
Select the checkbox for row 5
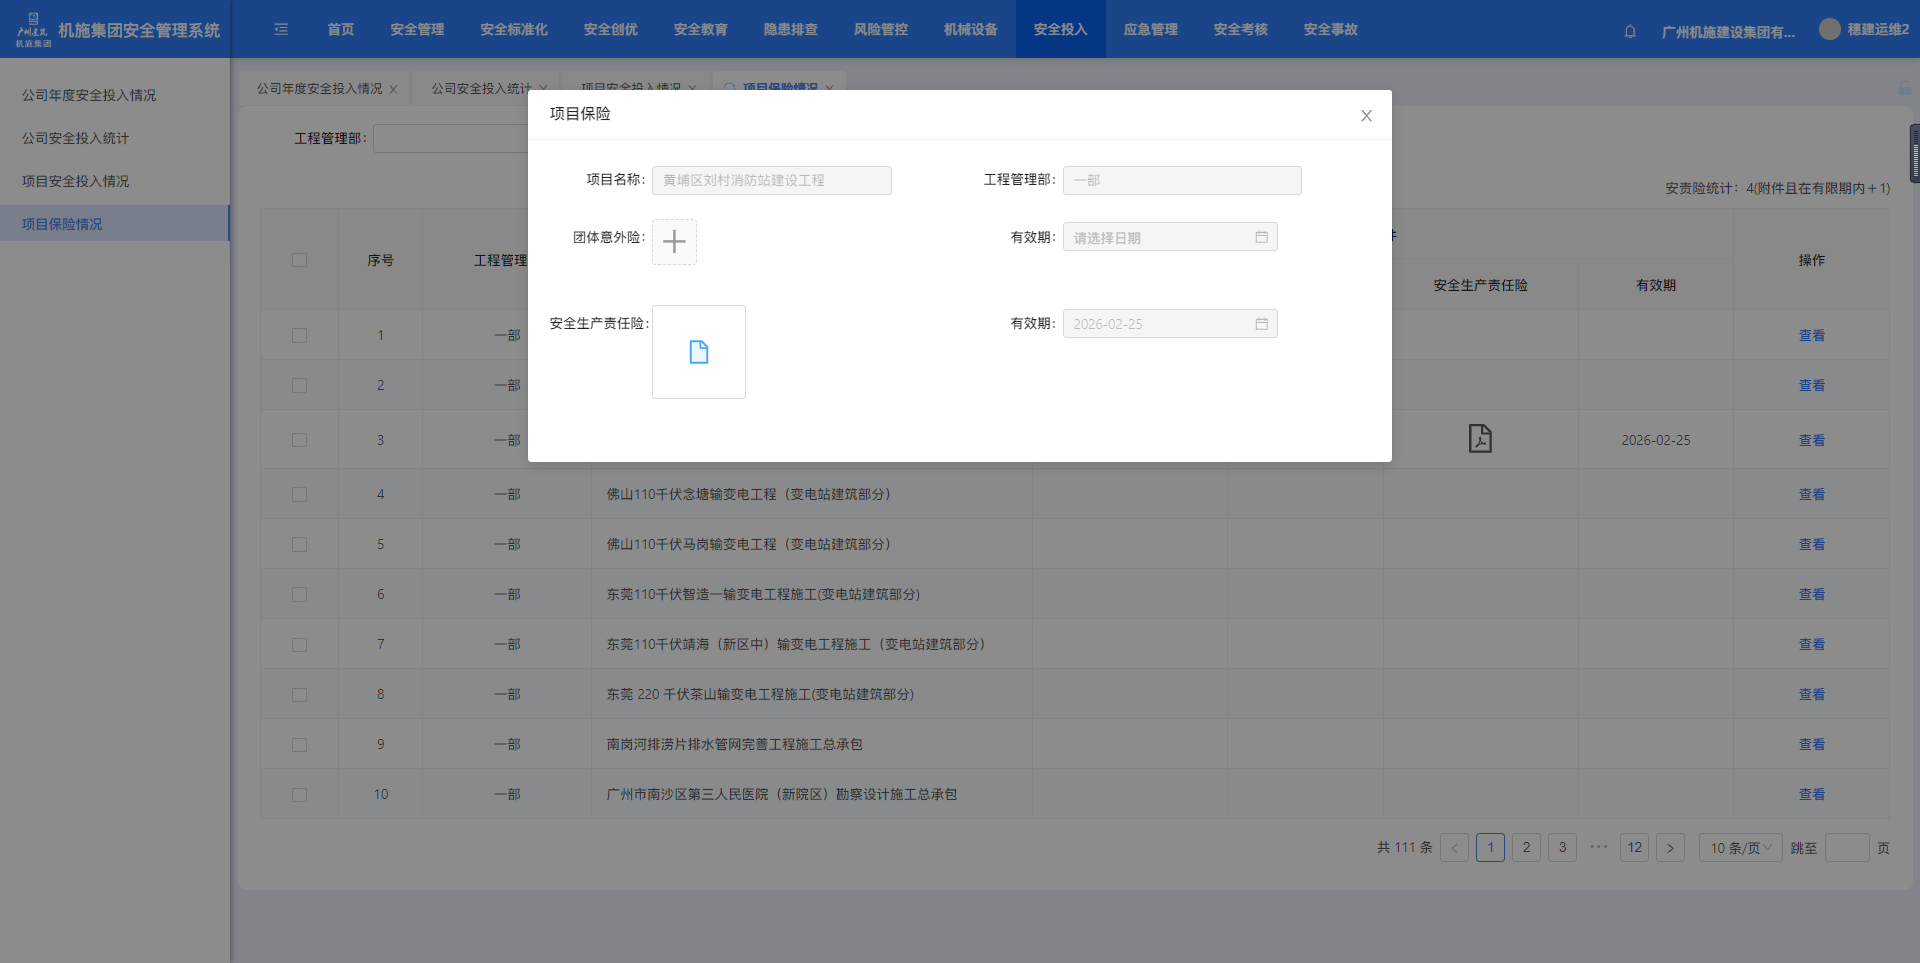point(299,545)
